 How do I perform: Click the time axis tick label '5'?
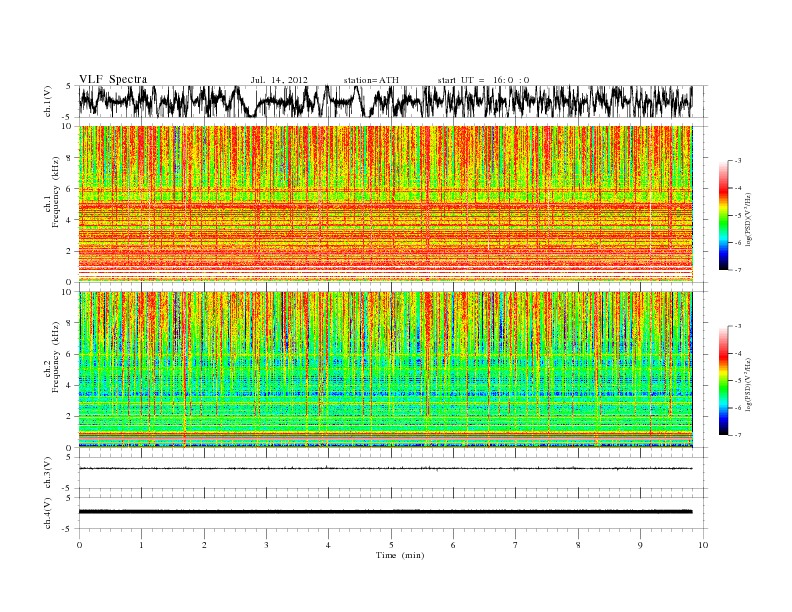click(x=391, y=545)
